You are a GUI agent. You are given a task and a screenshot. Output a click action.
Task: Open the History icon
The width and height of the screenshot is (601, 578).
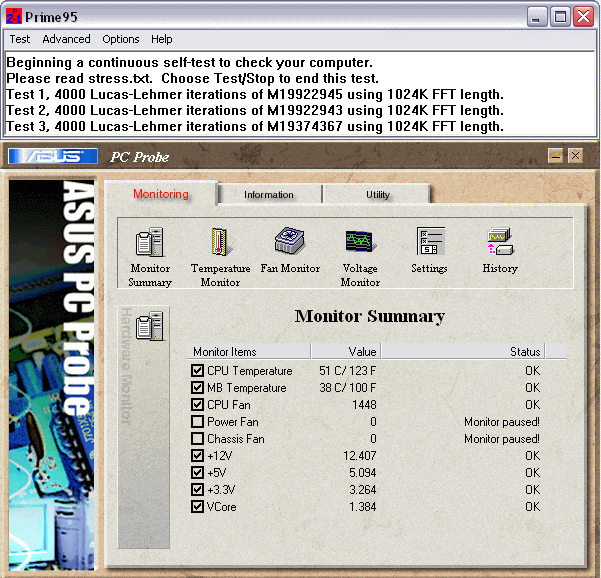click(500, 242)
